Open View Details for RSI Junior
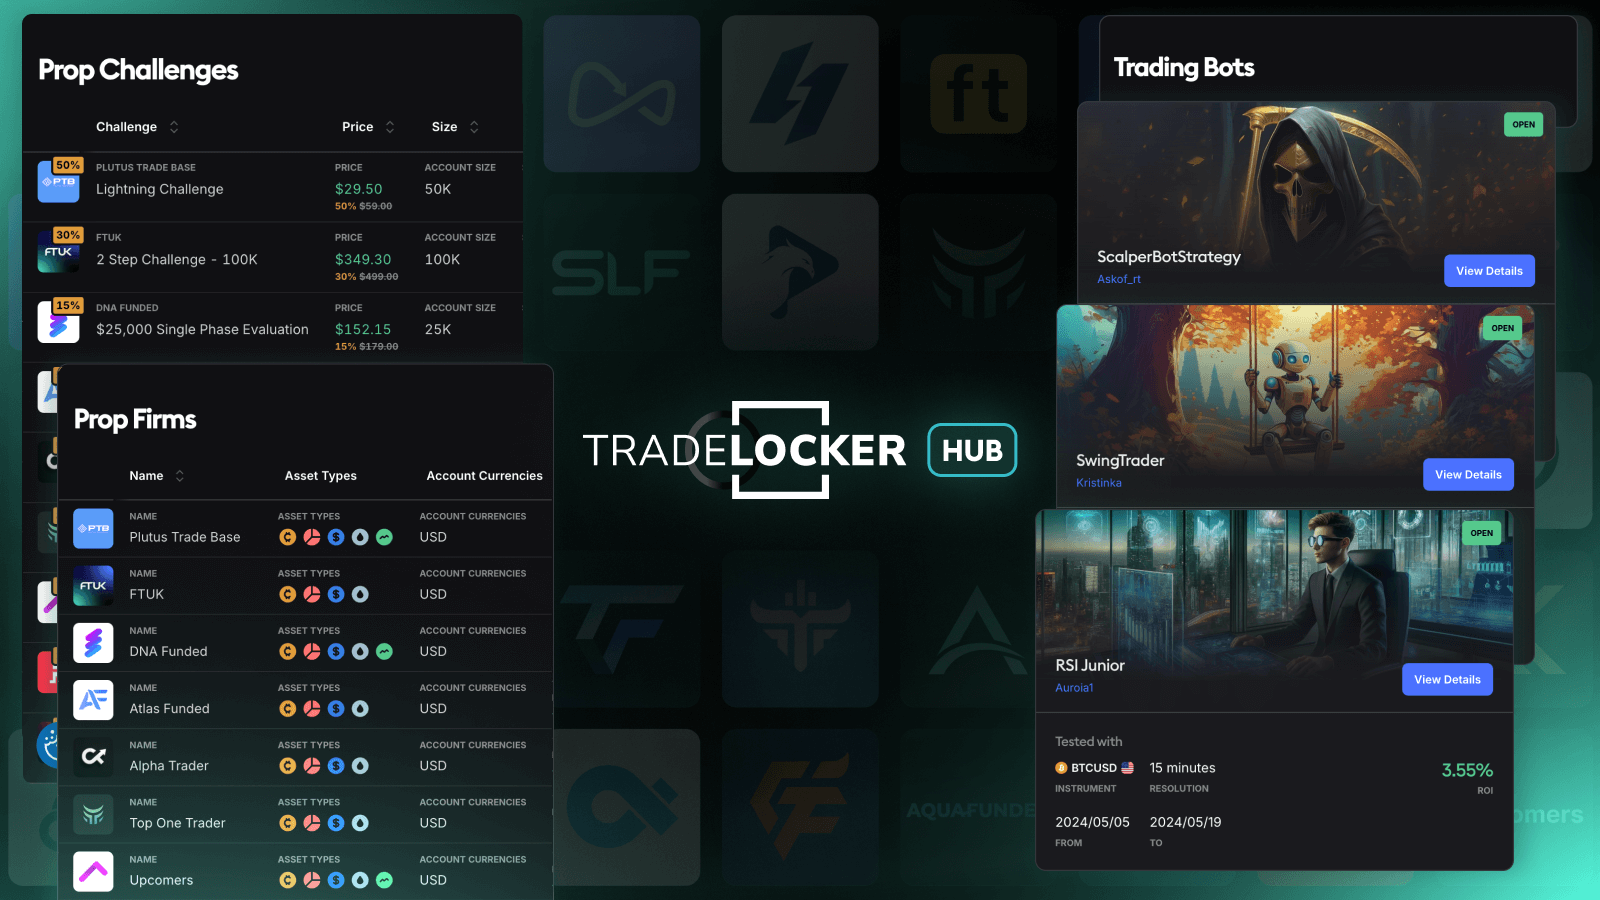Screen dimensions: 1600x900 click(1447, 679)
